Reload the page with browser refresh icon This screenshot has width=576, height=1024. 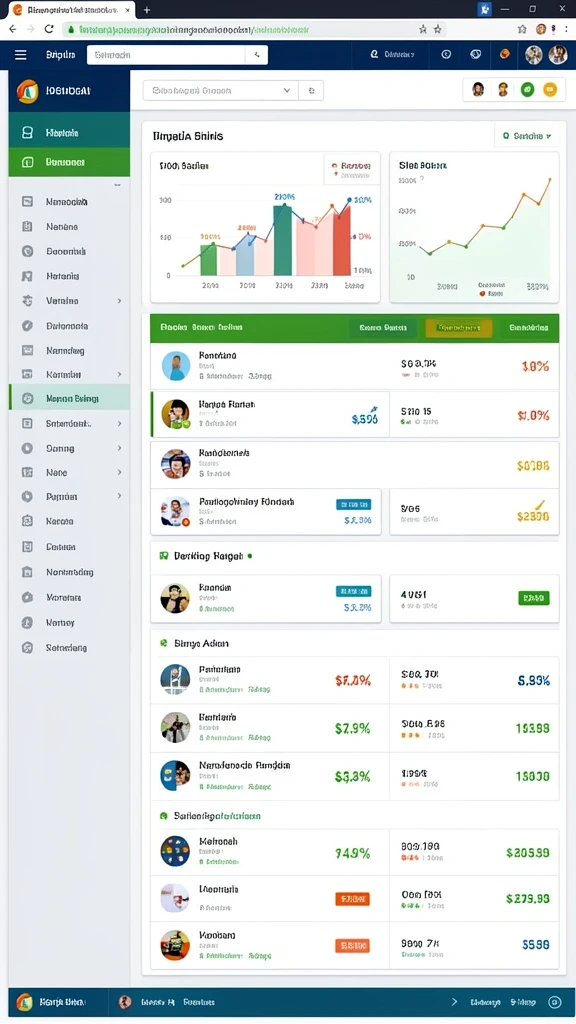tap(48, 29)
